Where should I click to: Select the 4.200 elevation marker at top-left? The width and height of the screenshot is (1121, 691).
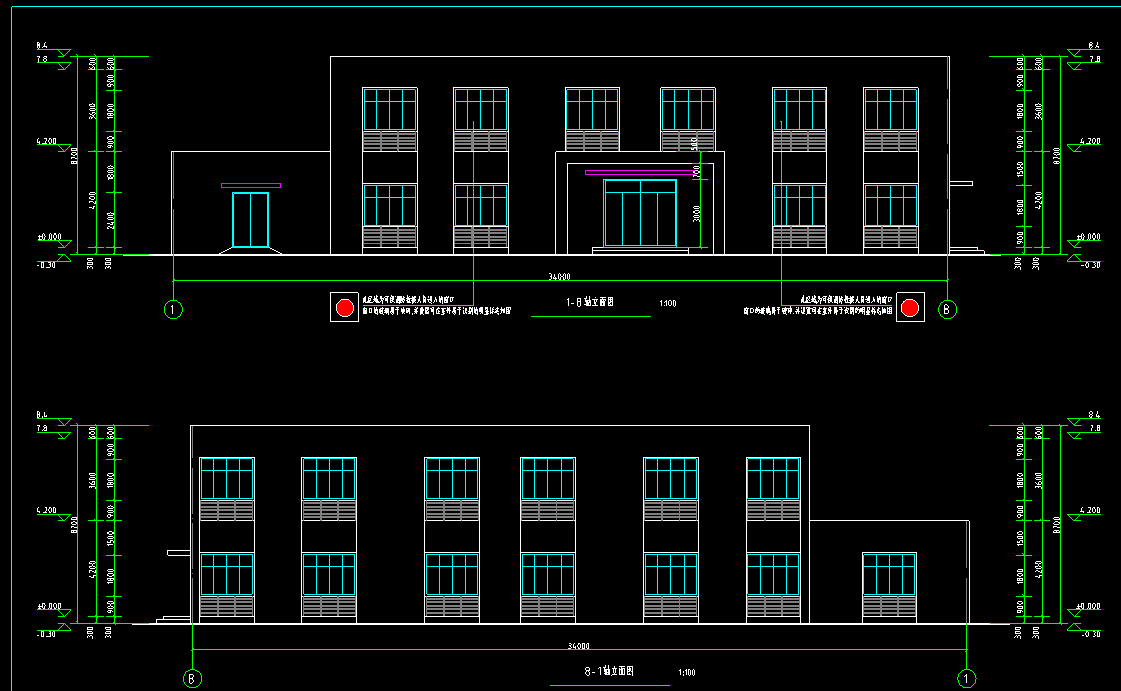pos(47,142)
